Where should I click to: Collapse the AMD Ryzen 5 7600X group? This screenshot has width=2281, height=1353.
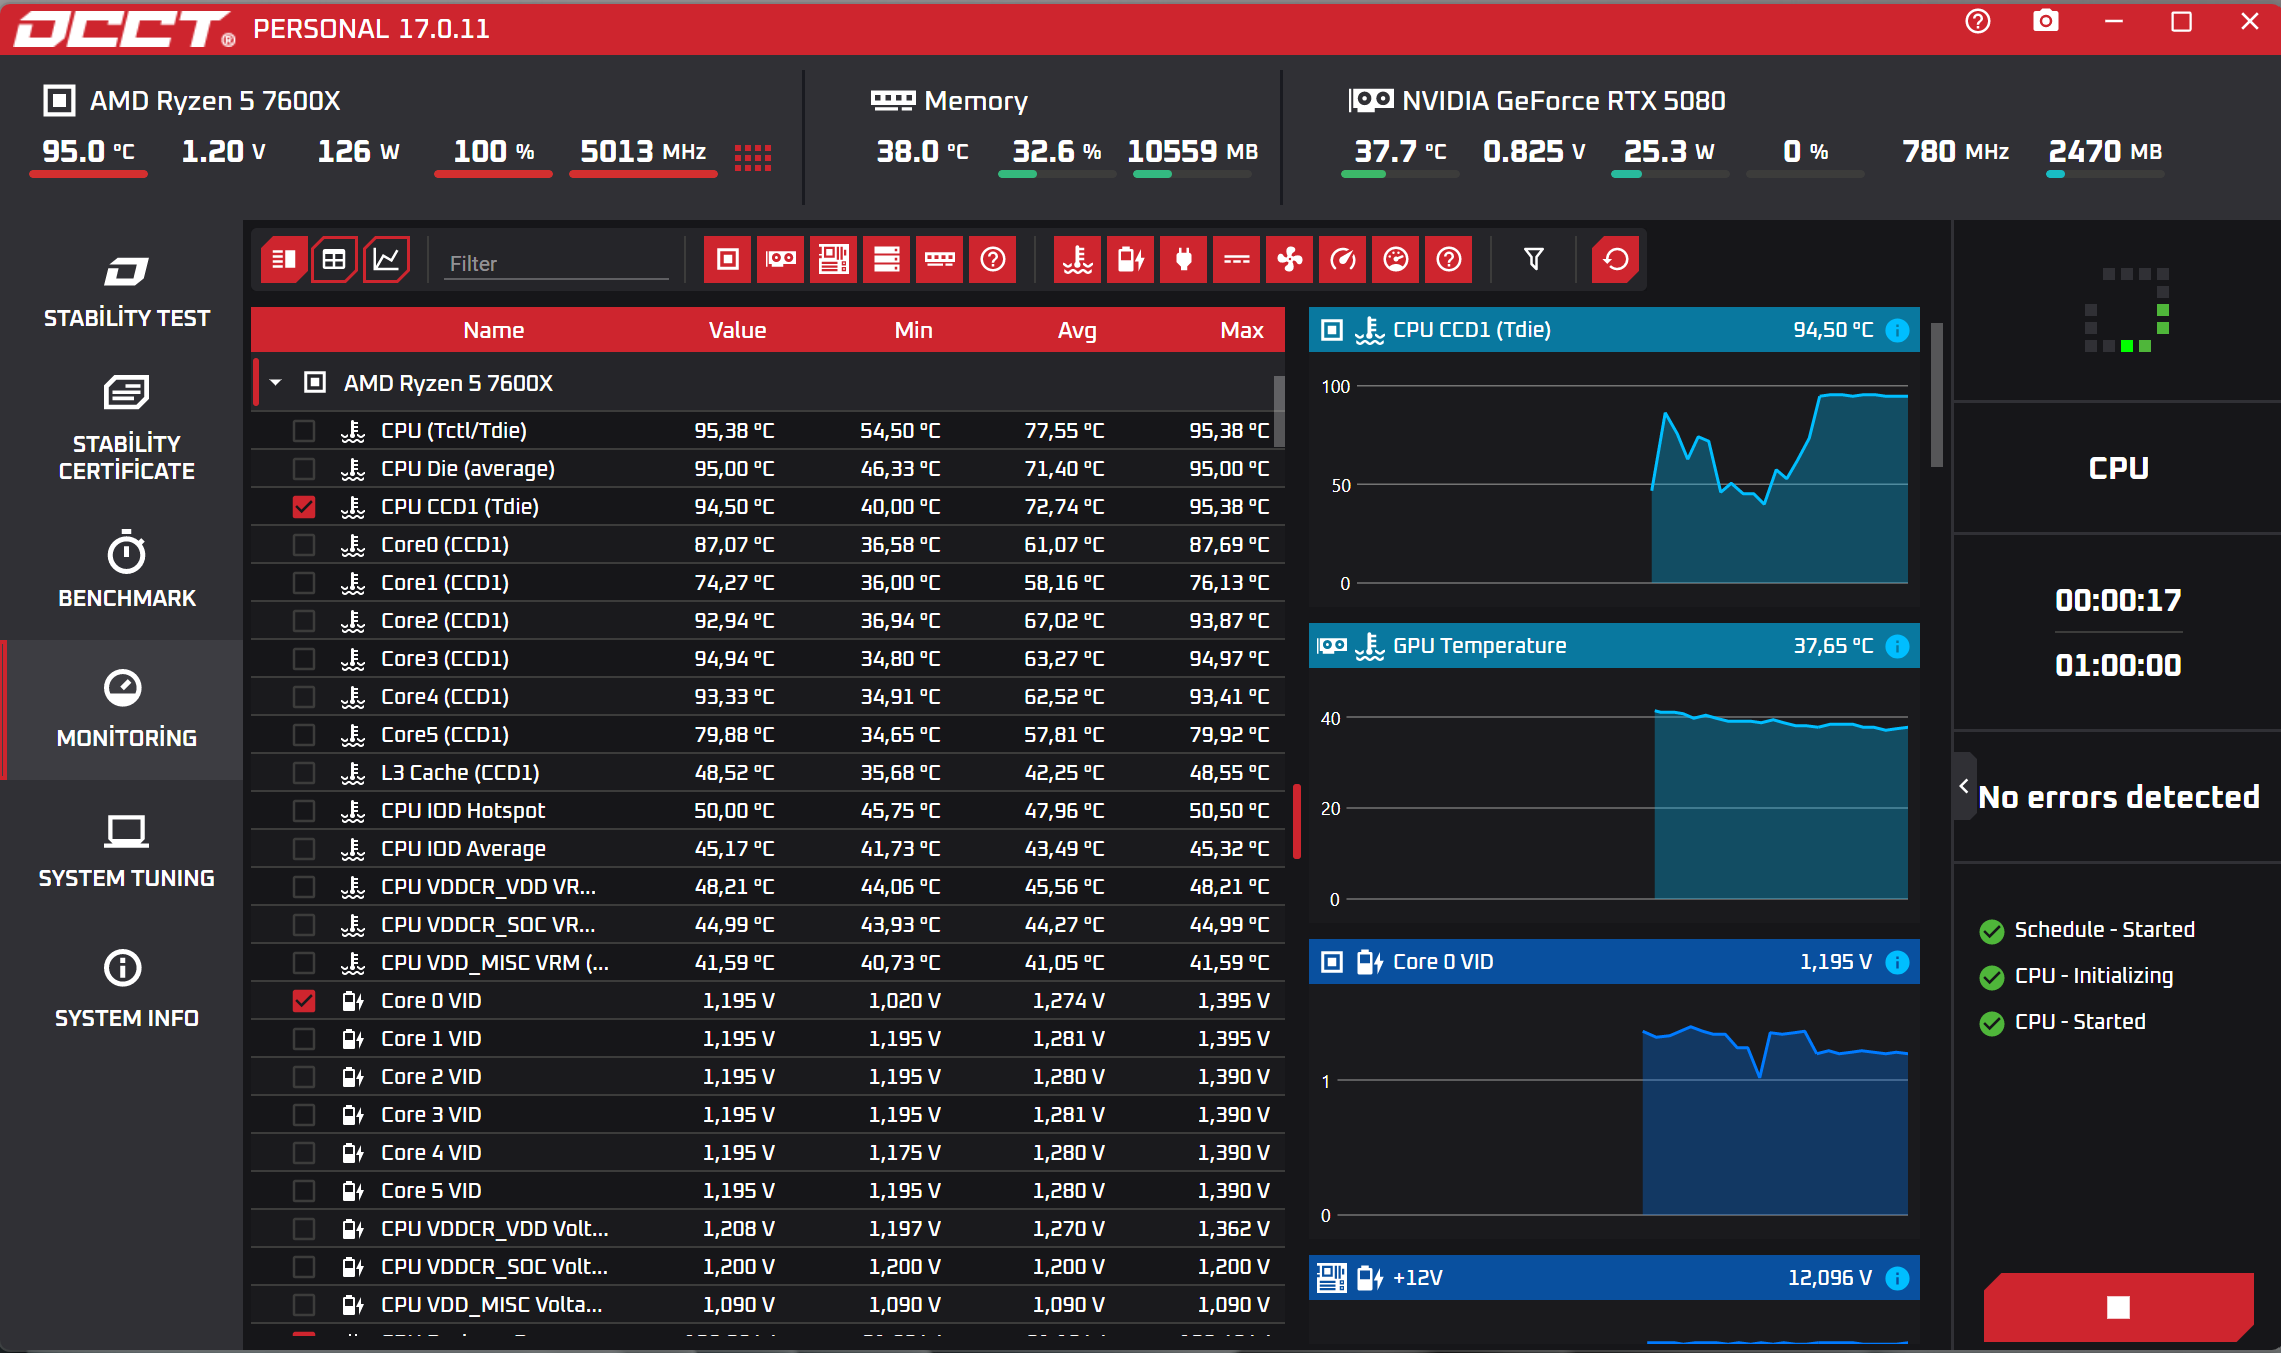276,383
